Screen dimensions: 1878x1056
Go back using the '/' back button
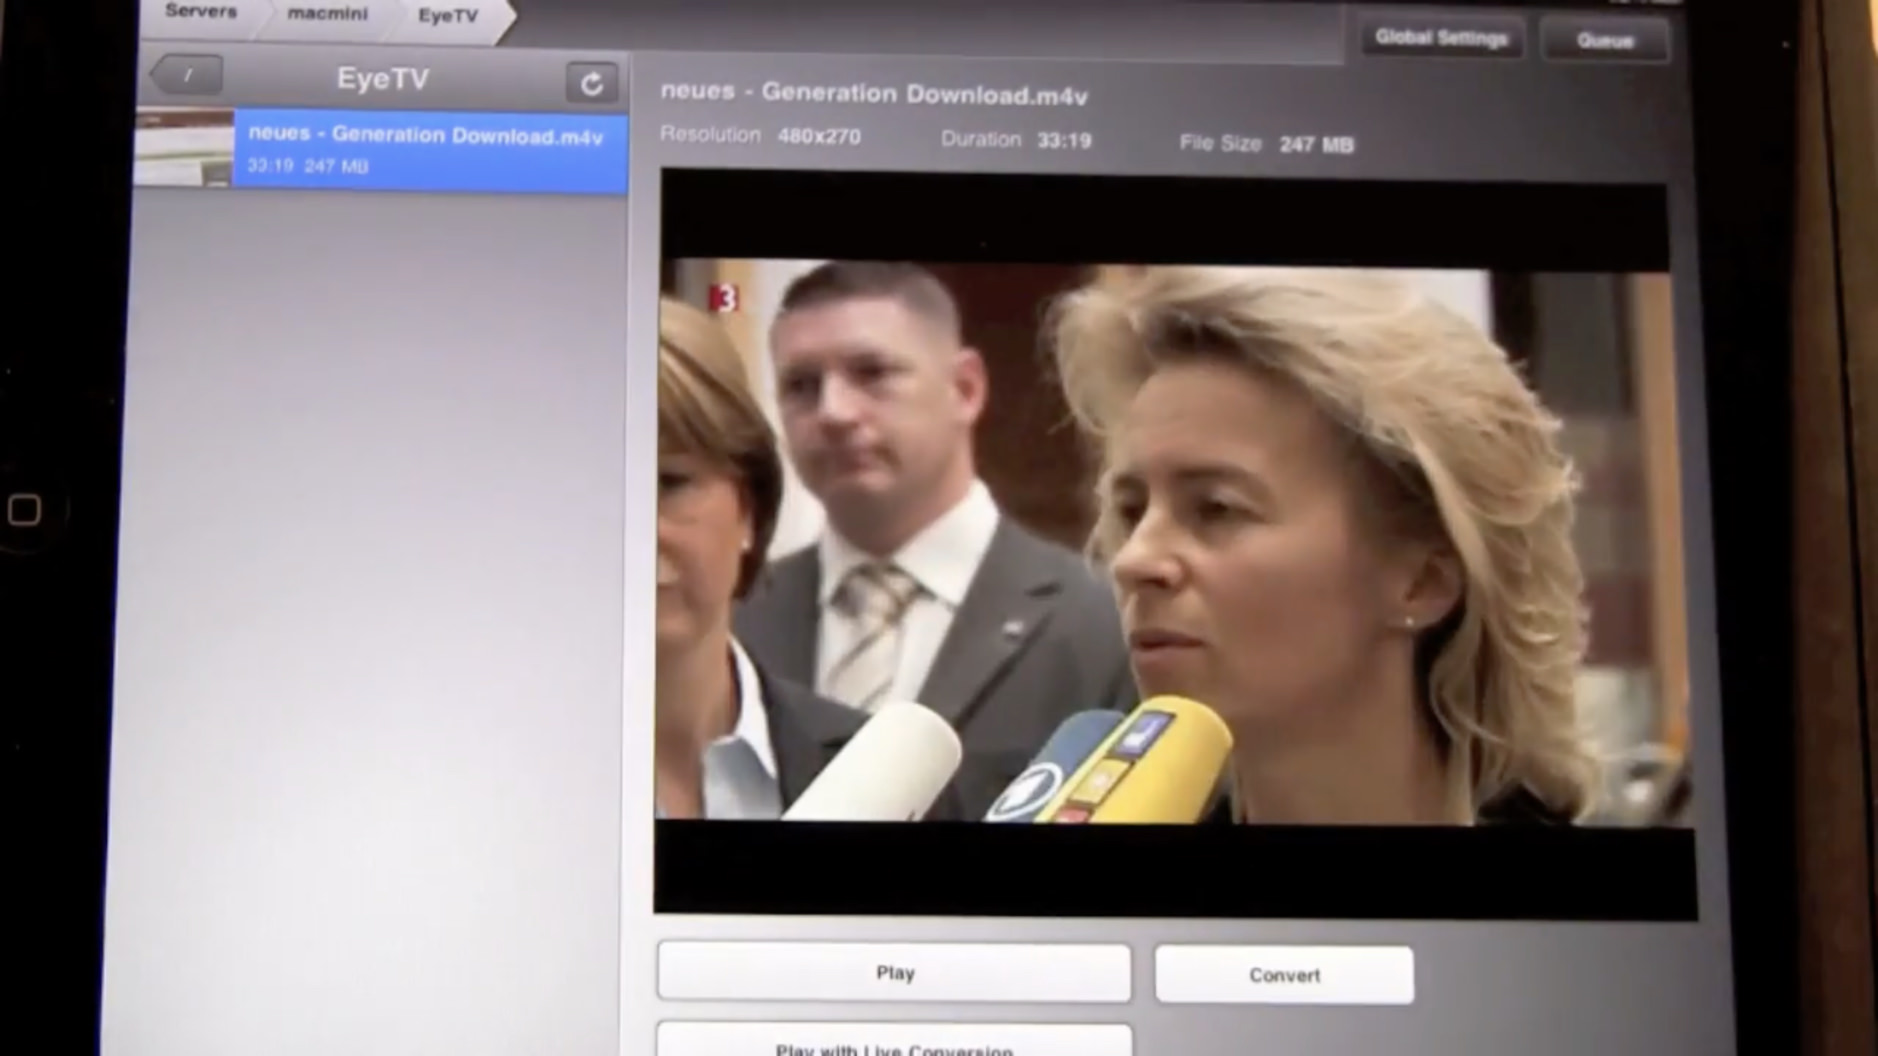pyautogui.click(x=186, y=75)
